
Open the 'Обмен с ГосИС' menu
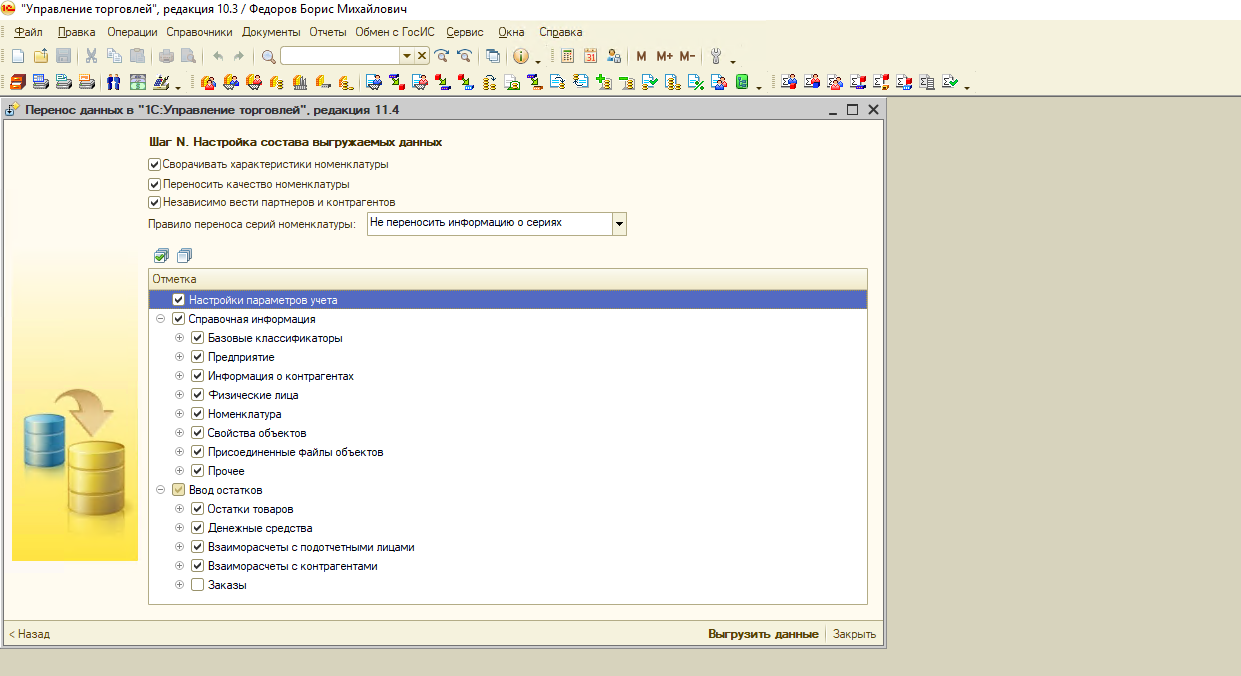point(396,32)
